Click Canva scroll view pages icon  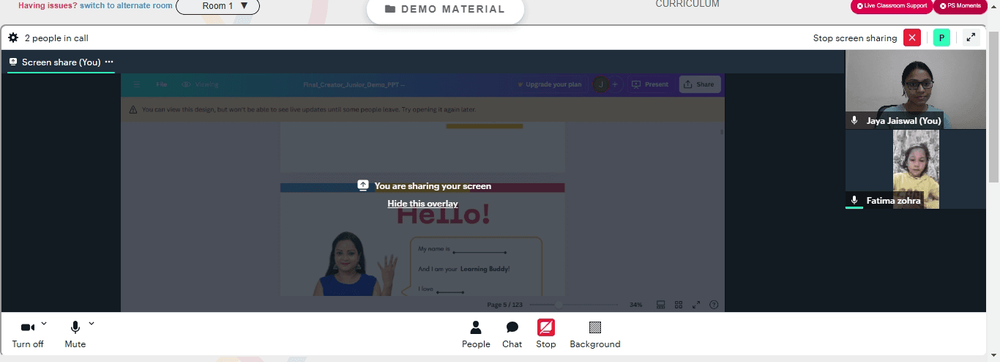[x=661, y=305]
